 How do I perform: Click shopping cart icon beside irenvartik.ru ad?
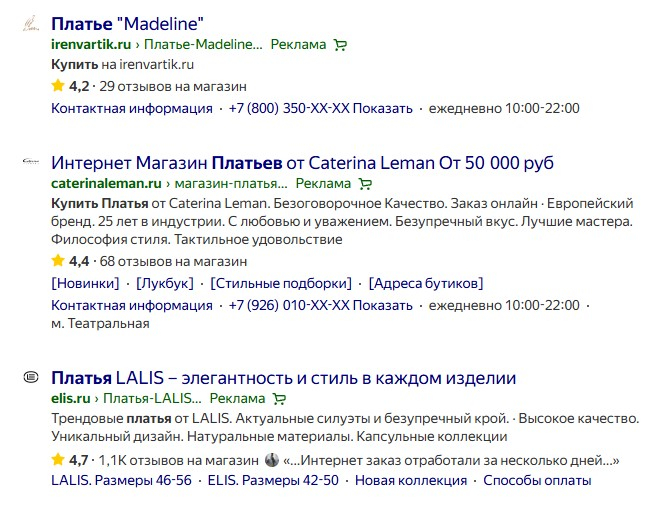[341, 45]
